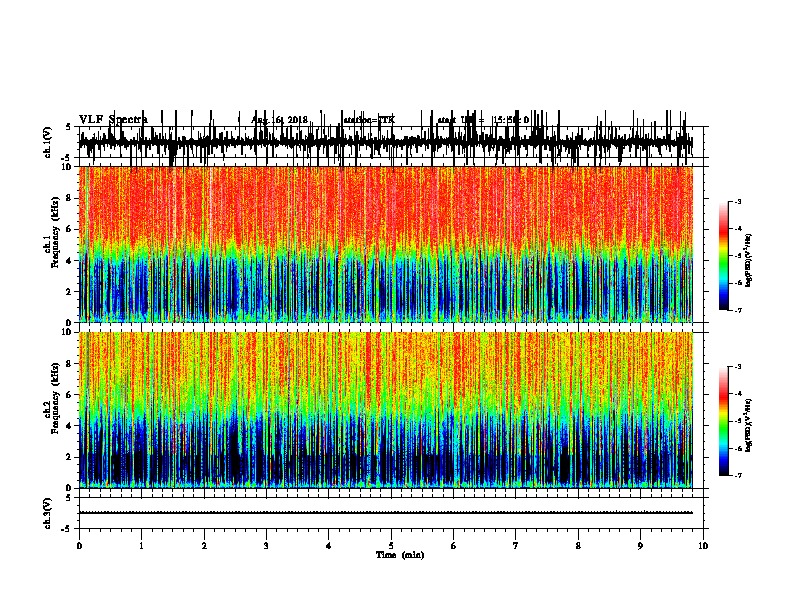Click the 'VLF Spectra' title text
792x612 pixels.
(x=113, y=120)
